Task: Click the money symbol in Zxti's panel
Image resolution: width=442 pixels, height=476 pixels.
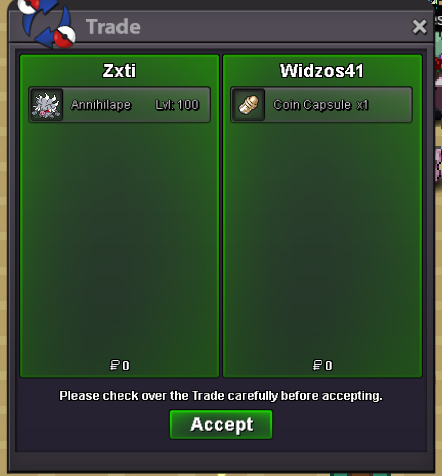Action: [115, 365]
